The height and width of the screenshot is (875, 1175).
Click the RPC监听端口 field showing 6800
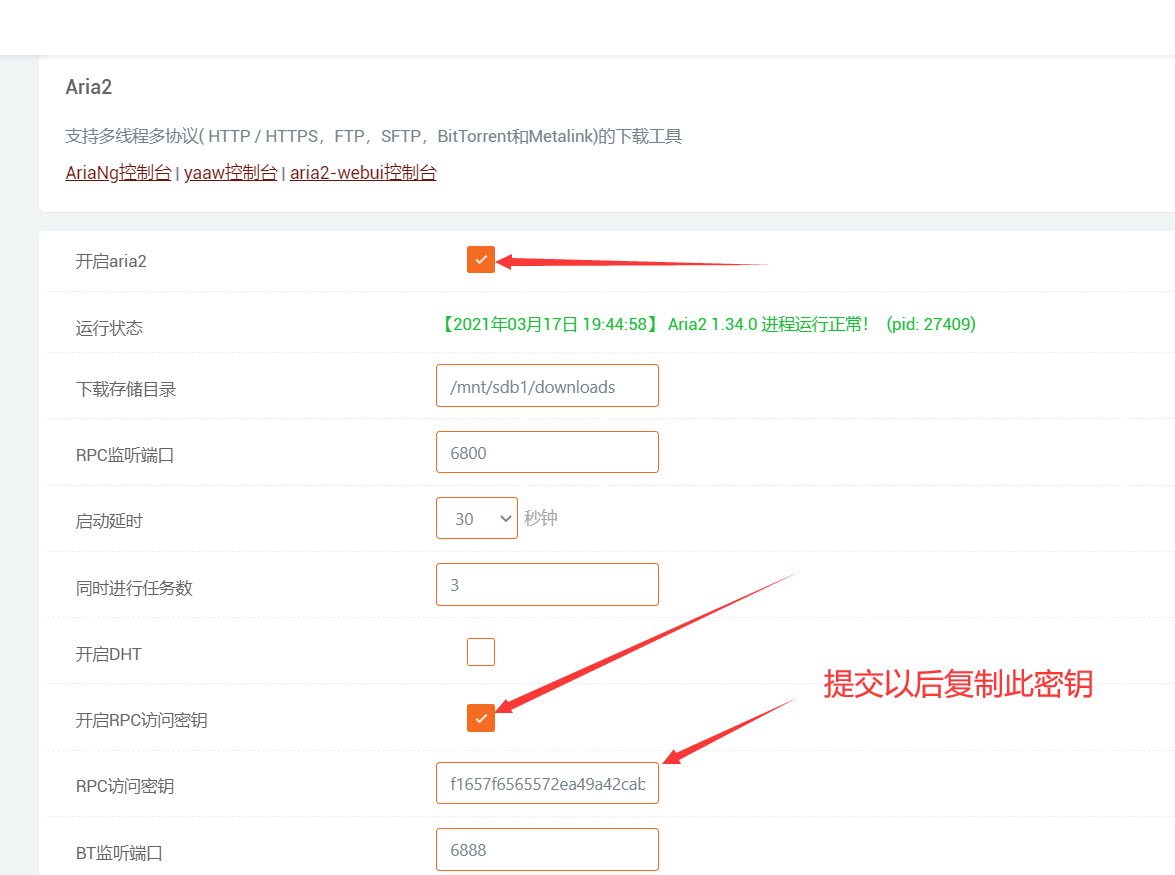coord(547,452)
